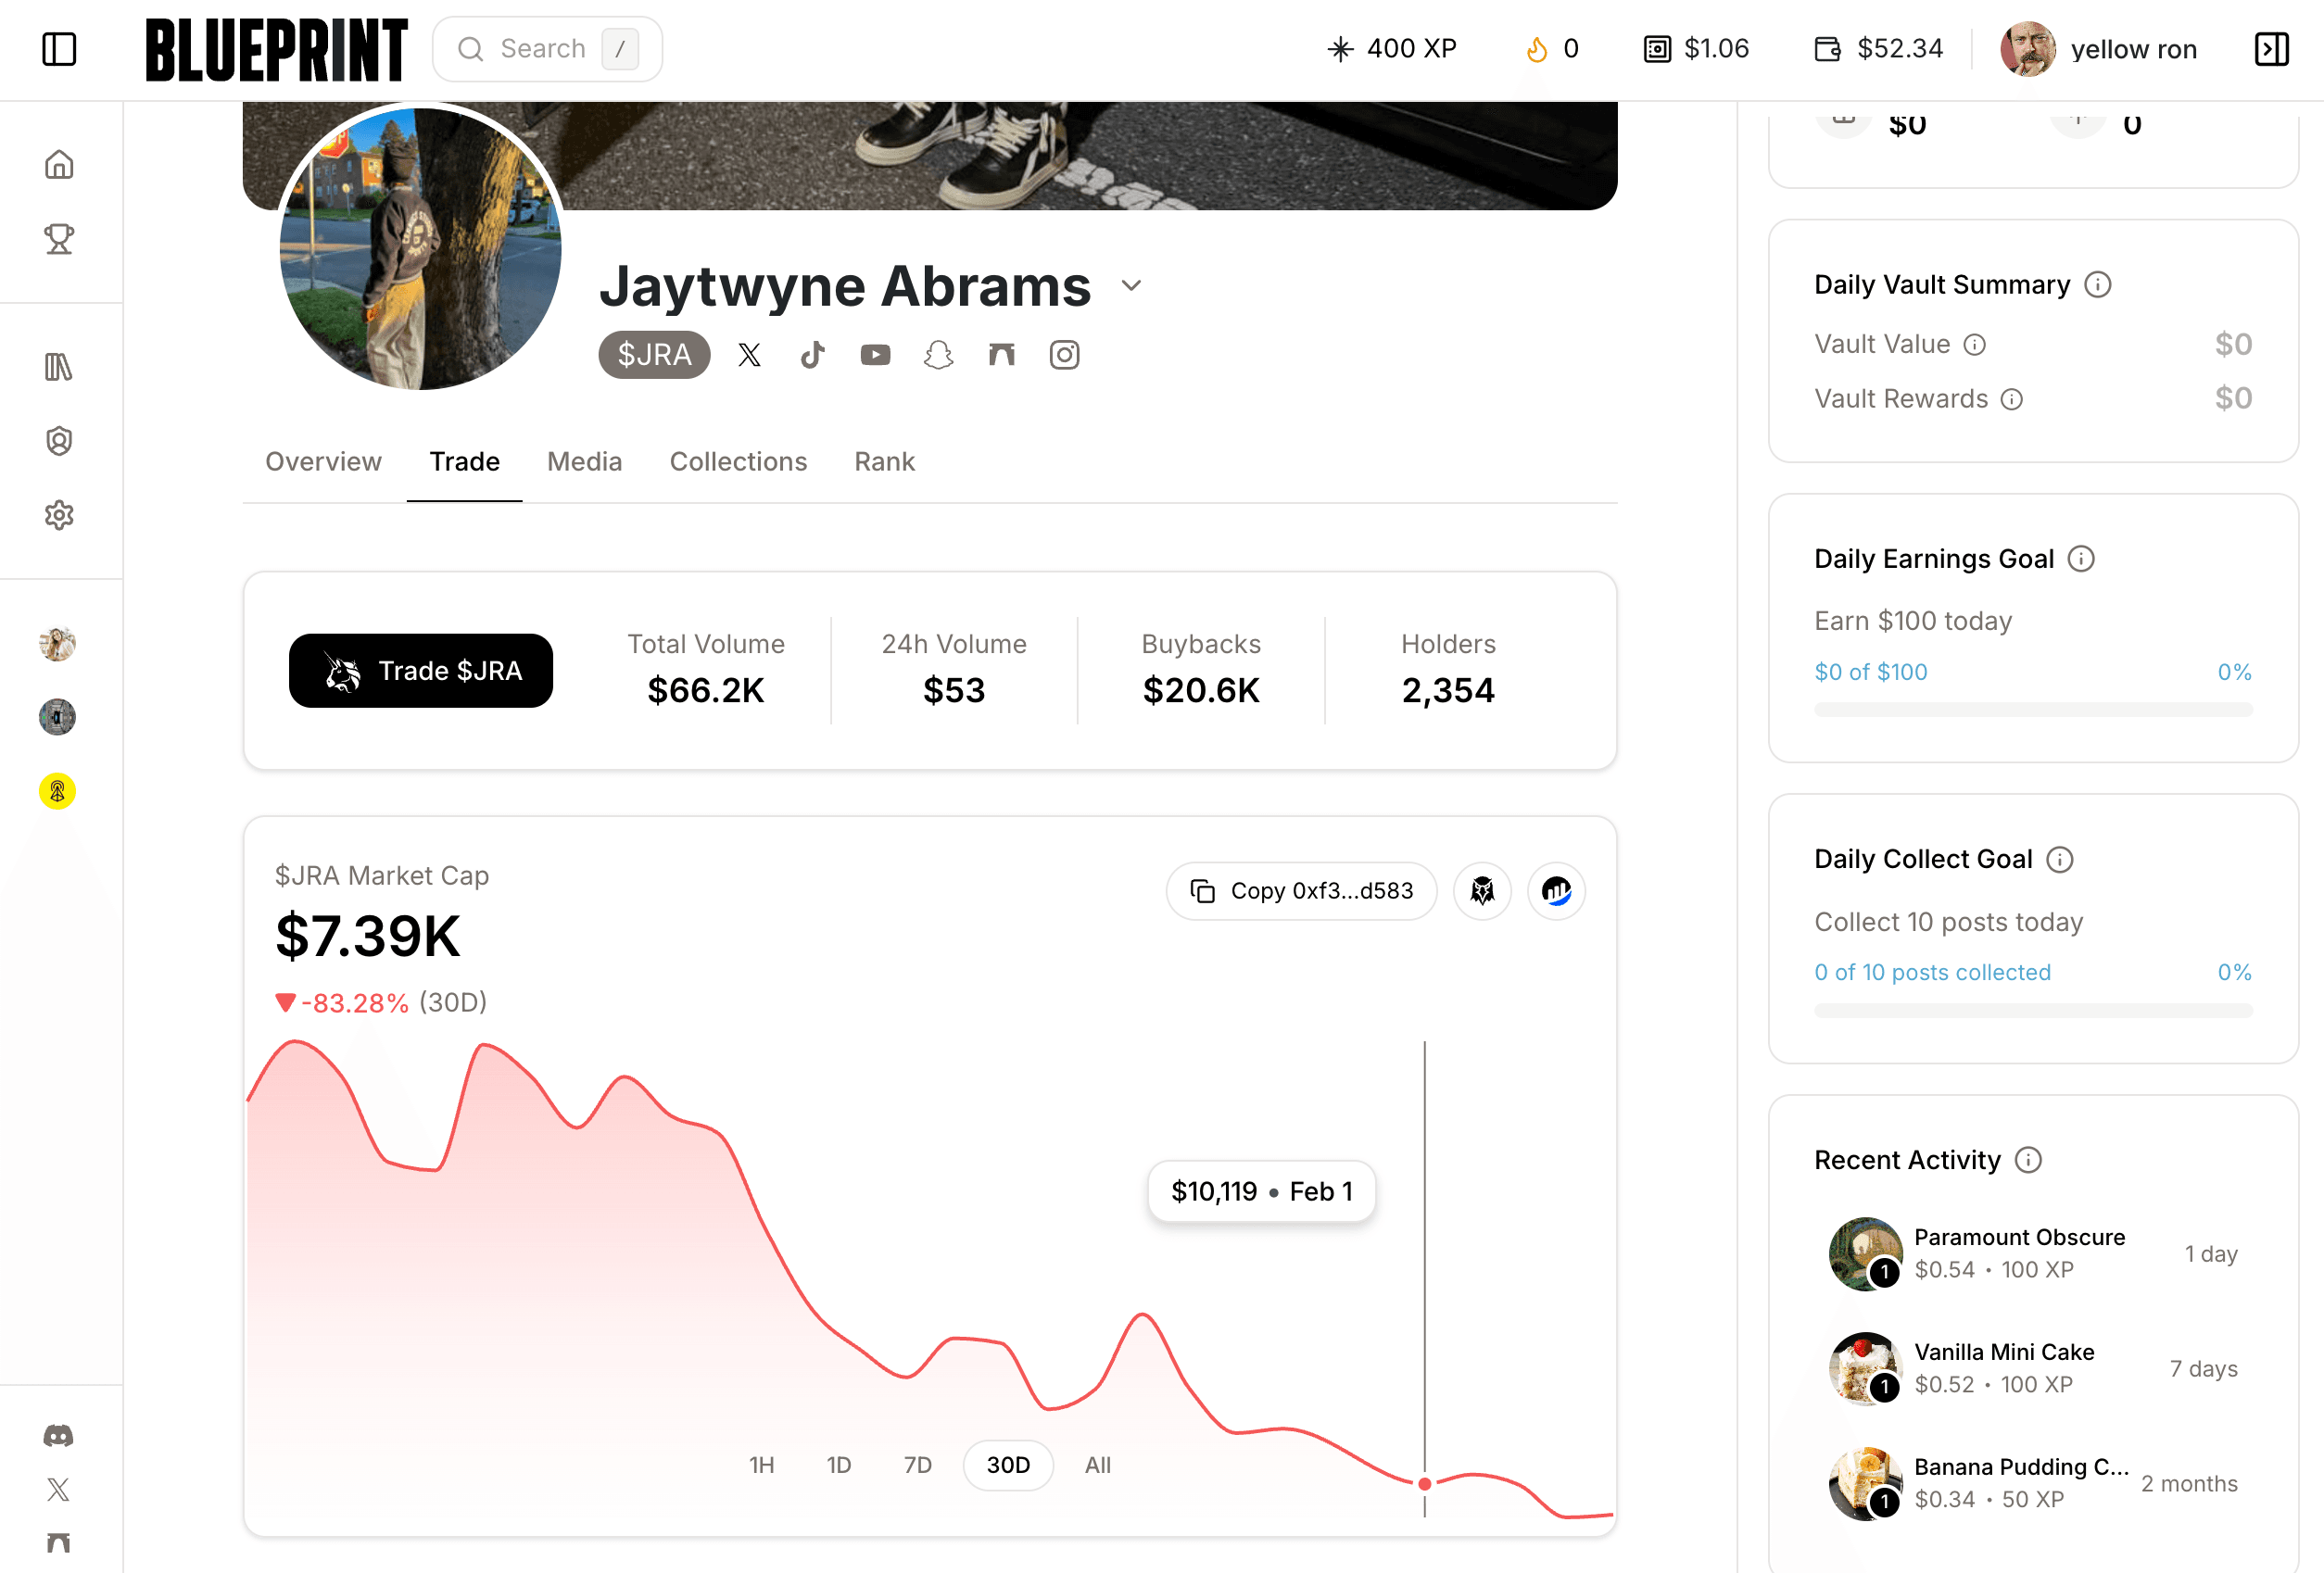Toggle the left sidebar panel icon
Screen dimensions: 2324x1573
pyautogui.click(x=59, y=49)
